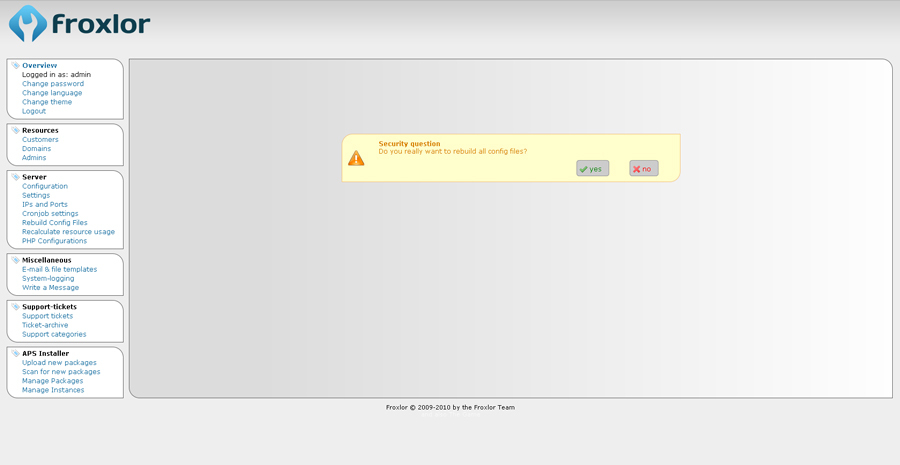Click the tag icon beside Resources

click(x=15, y=130)
